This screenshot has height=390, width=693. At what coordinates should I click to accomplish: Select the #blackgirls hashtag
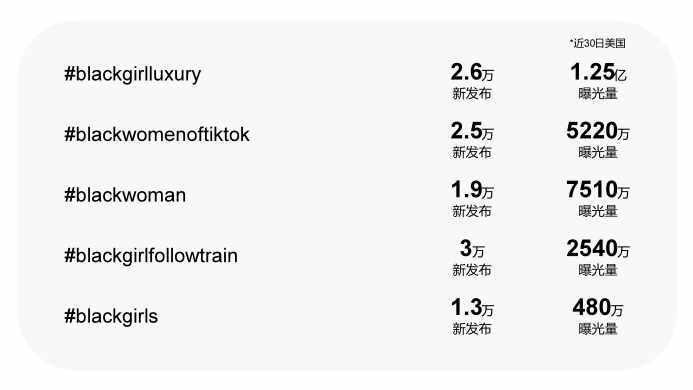pos(111,316)
